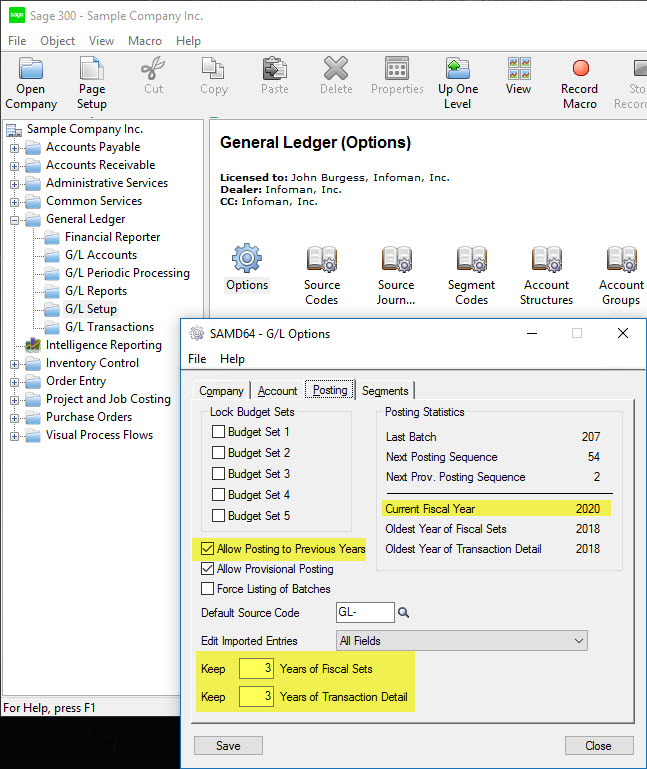Enable Force Listing of Batches
This screenshot has width=647, height=769.
click(x=207, y=589)
